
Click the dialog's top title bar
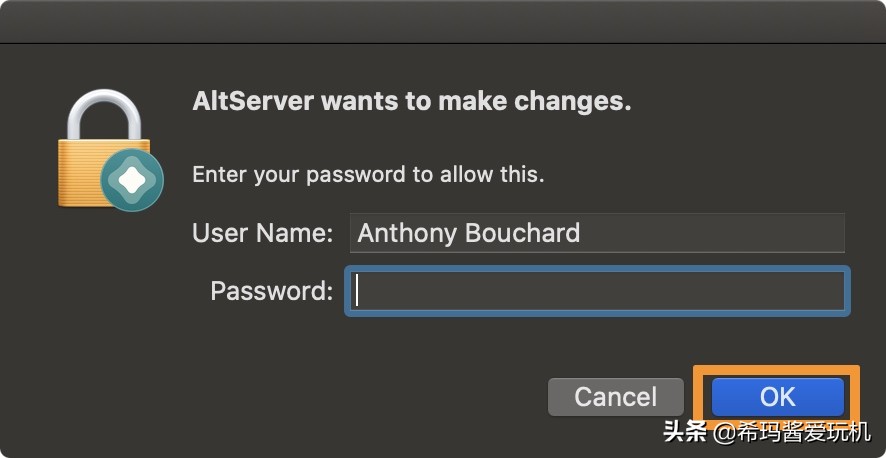(x=443, y=20)
